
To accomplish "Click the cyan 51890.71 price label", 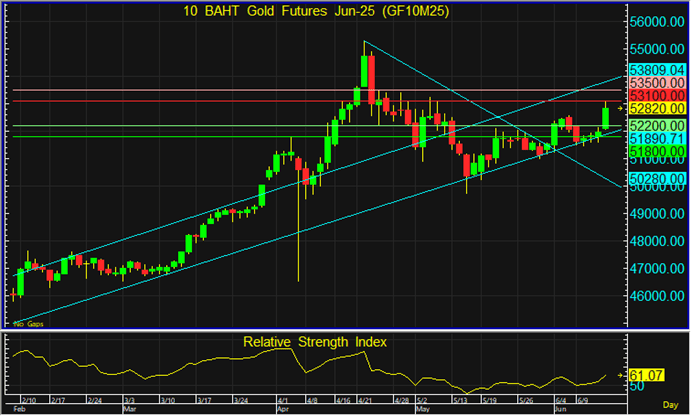I will pyautogui.click(x=656, y=138).
